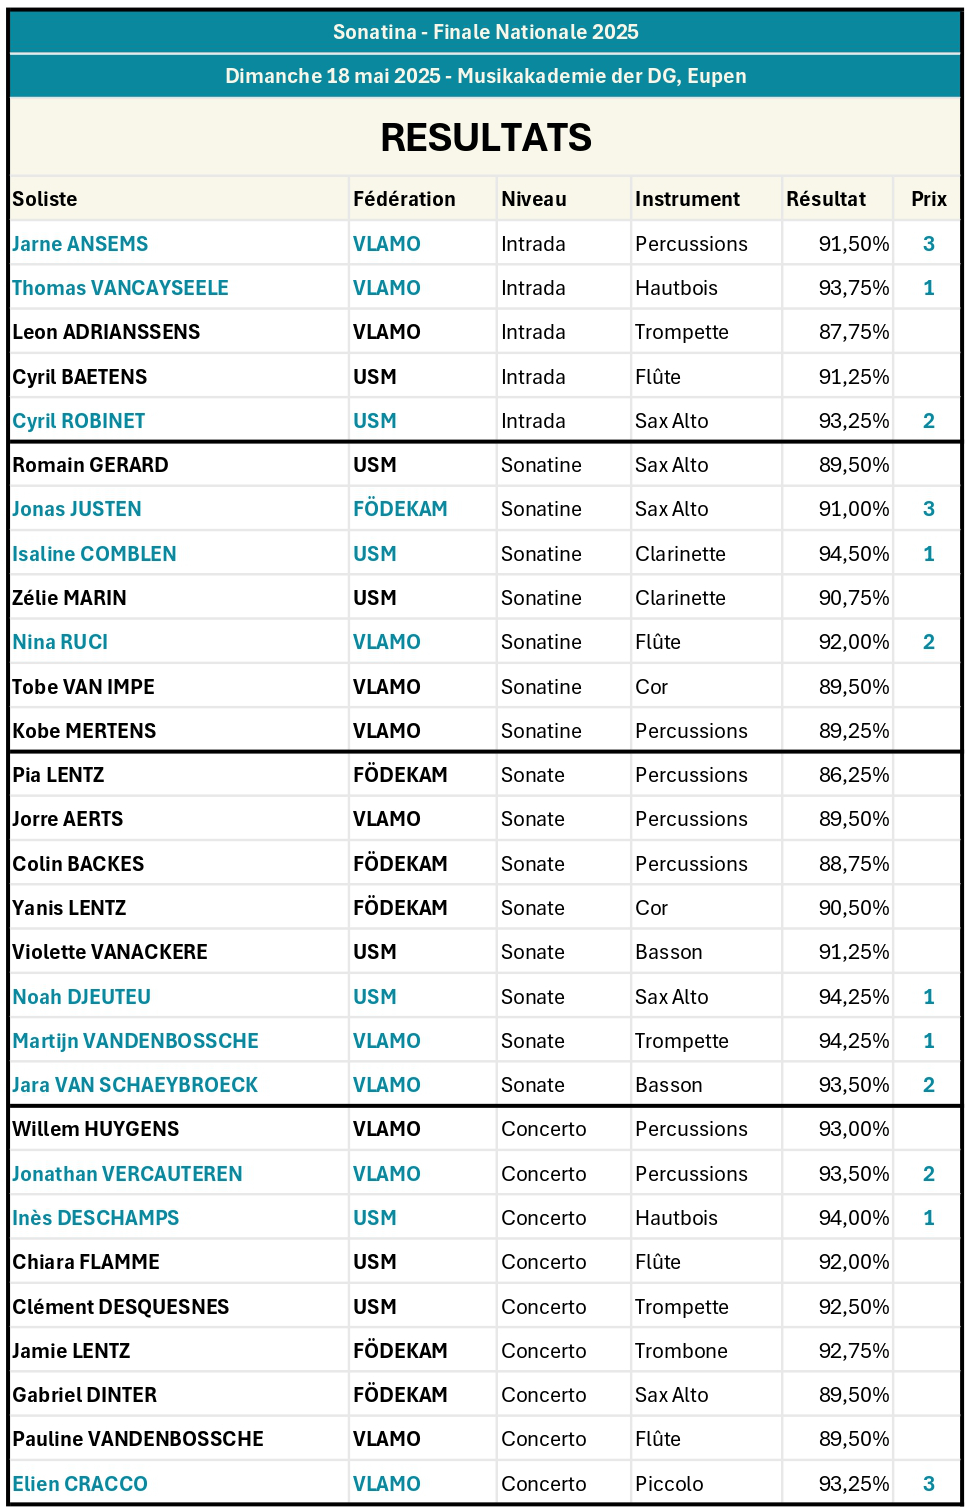Click the FÖDEKAM federation for Jonas JUSTEN
968x1510 pixels.
pos(400,509)
